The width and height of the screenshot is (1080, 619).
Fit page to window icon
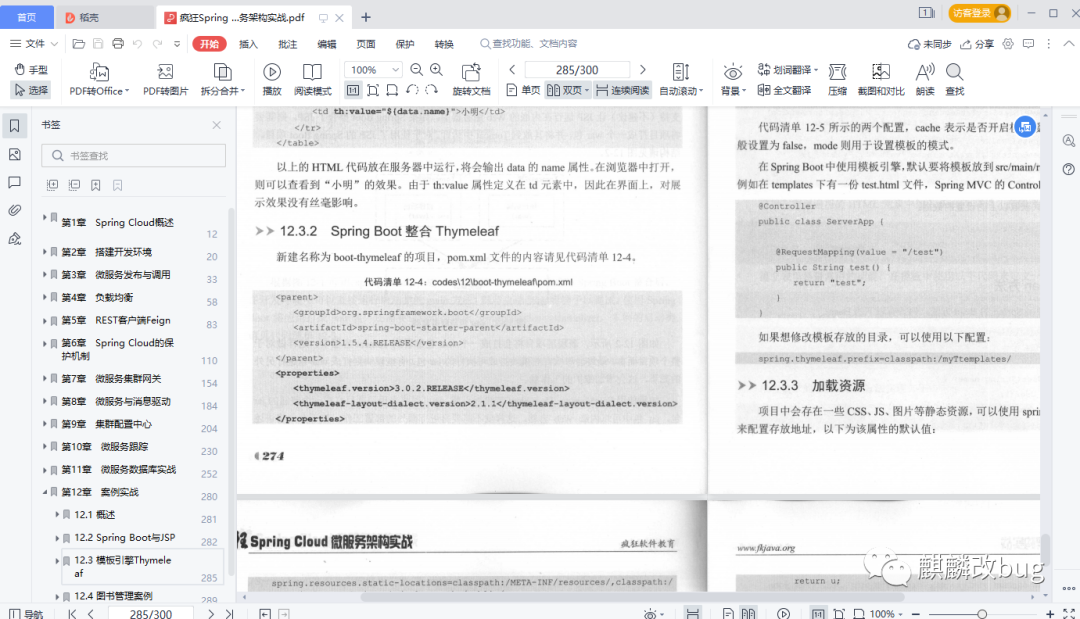coord(373,90)
